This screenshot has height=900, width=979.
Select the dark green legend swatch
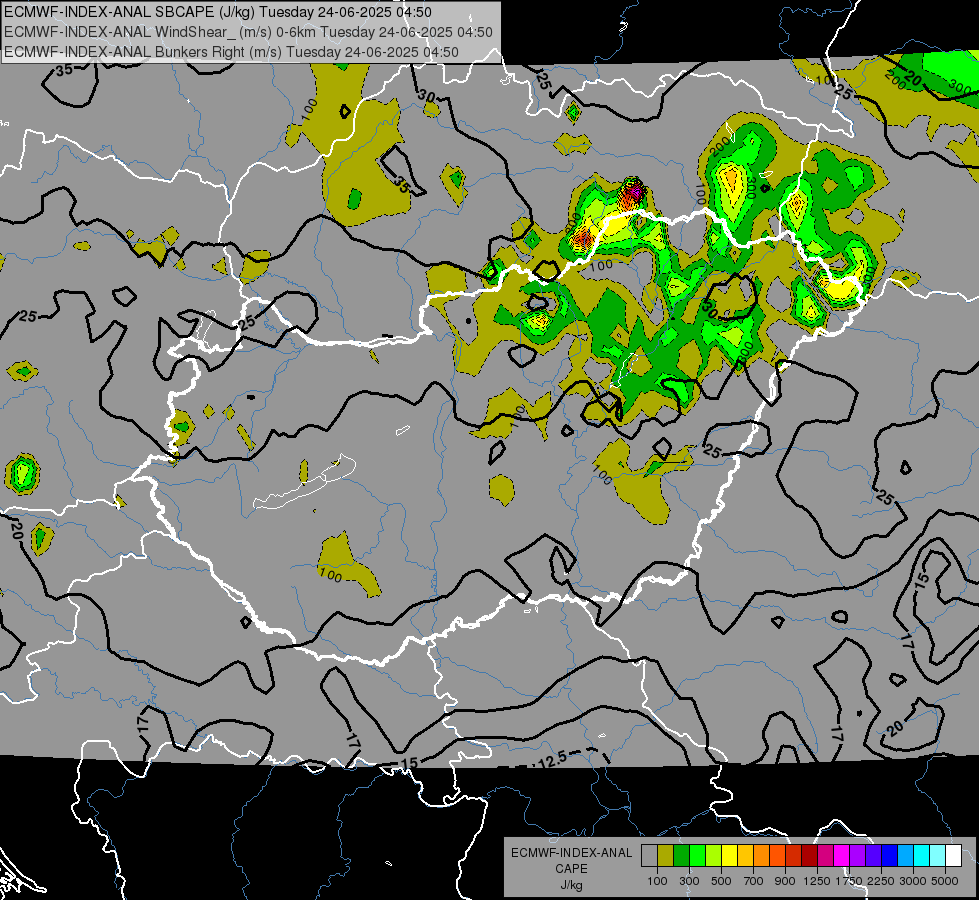[x=681, y=856]
